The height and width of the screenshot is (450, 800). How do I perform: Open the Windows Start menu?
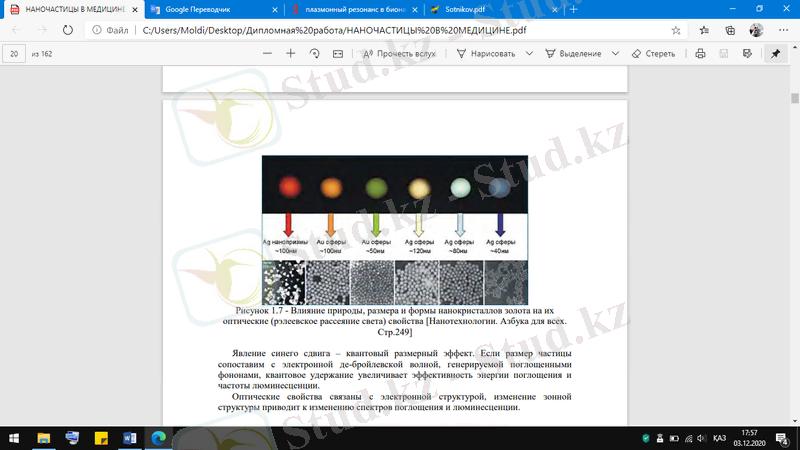click(14, 438)
